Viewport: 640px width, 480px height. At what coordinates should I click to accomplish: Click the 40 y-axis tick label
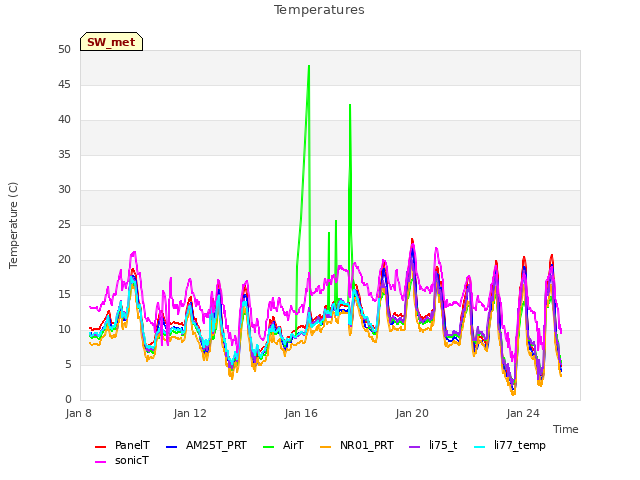click(x=64, y=120)
